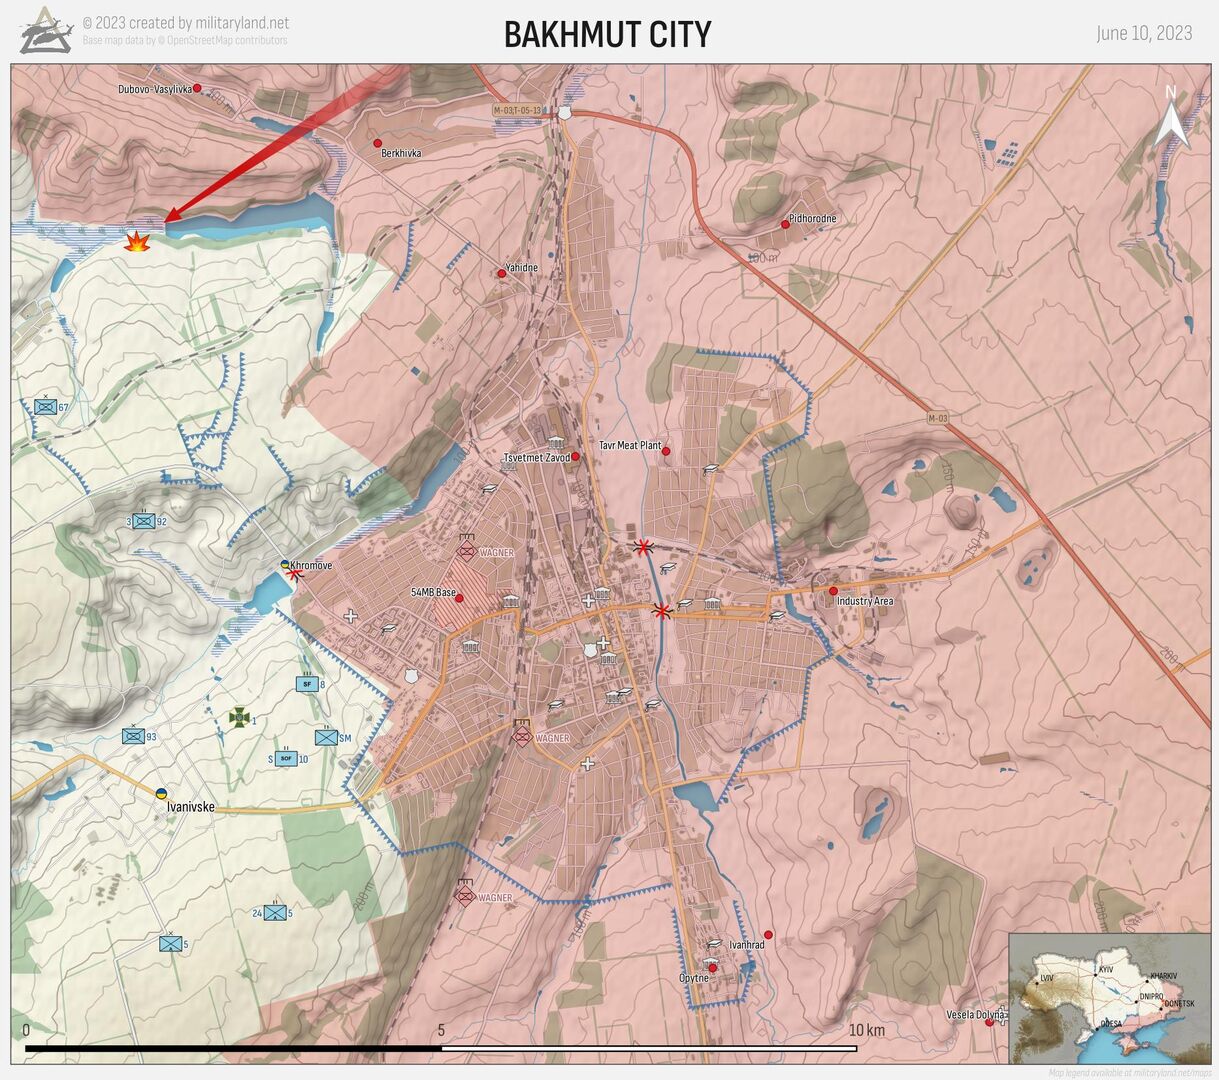The image size is (1219, 1080).
Task: Click the militaryland logo in the header
Action: pyautogui.click(x=46, y=30)
